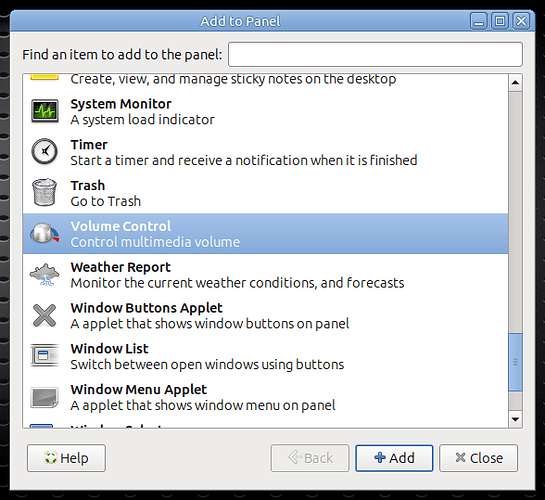The height and width of the screenshot is (500, 545).
Task: Click the scrollbar up arrow
Action: tap(515, 83)
